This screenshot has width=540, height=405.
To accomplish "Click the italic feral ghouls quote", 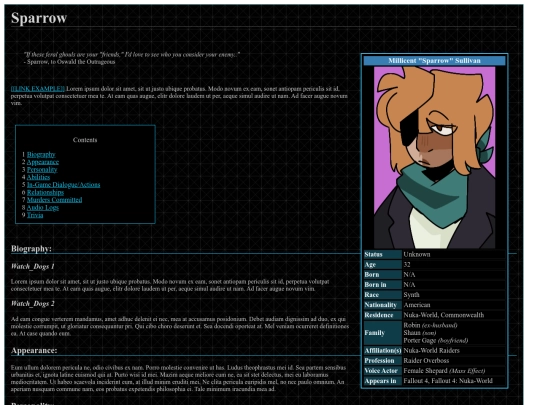I will pyautogui.click(x=132, y=54).
